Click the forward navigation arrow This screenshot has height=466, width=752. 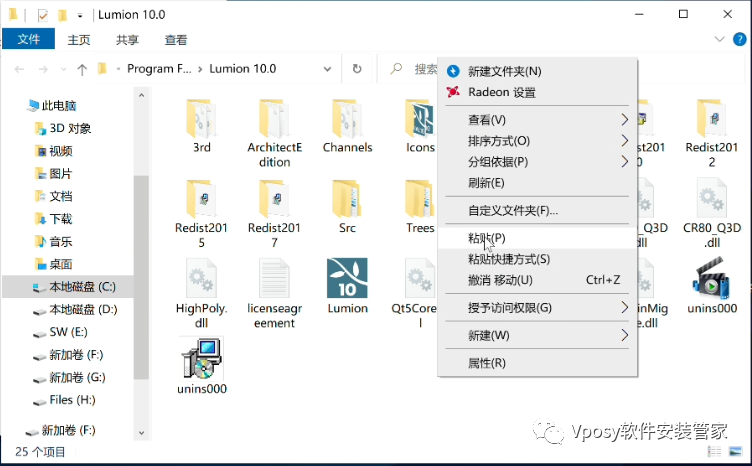(x=43, y=70)
